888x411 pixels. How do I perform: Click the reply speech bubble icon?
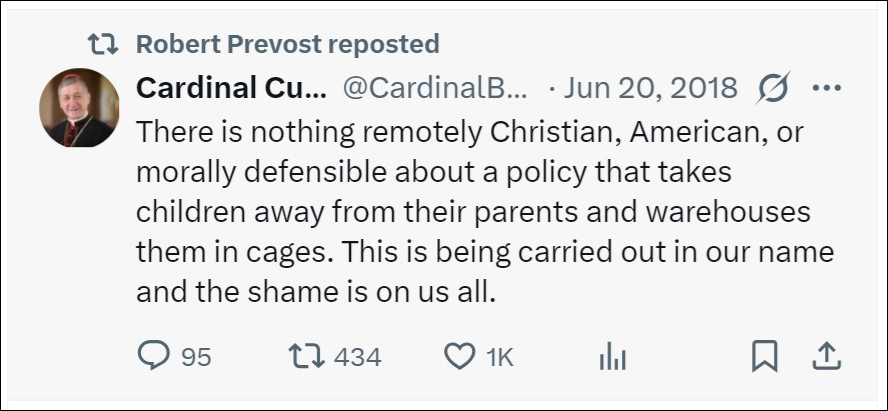tap(154, 356)
